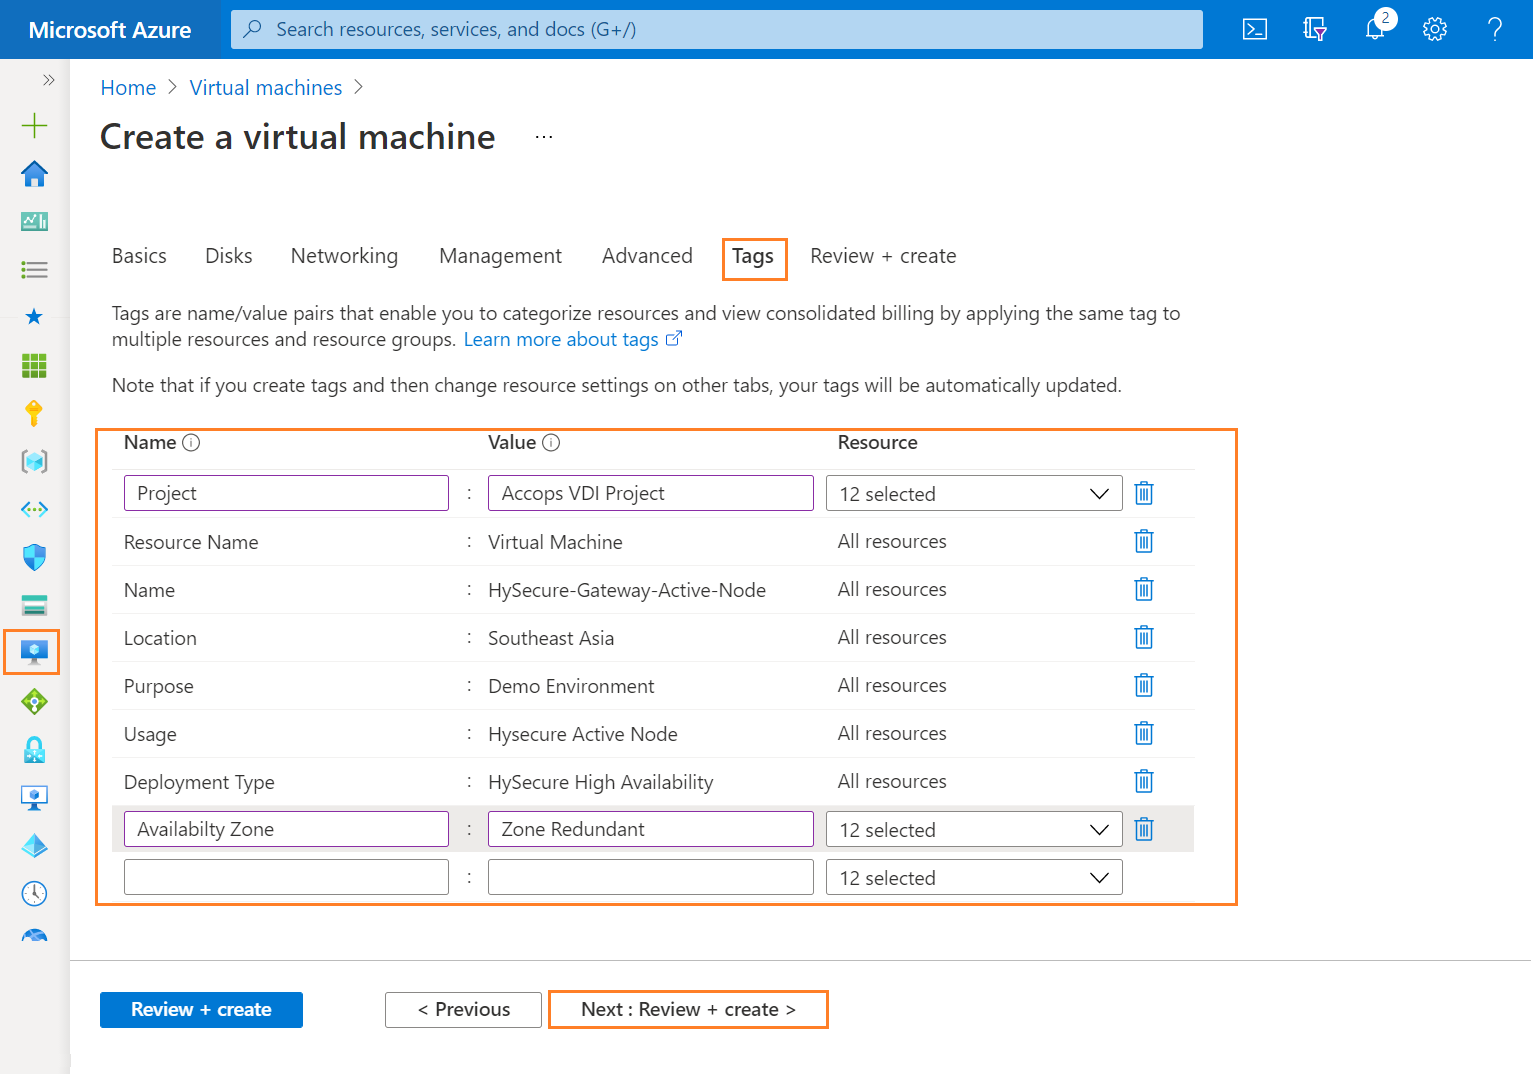Screen dimensions: 1533x1074
Task: Delete the Purpose tag row
Action: 1144,685
